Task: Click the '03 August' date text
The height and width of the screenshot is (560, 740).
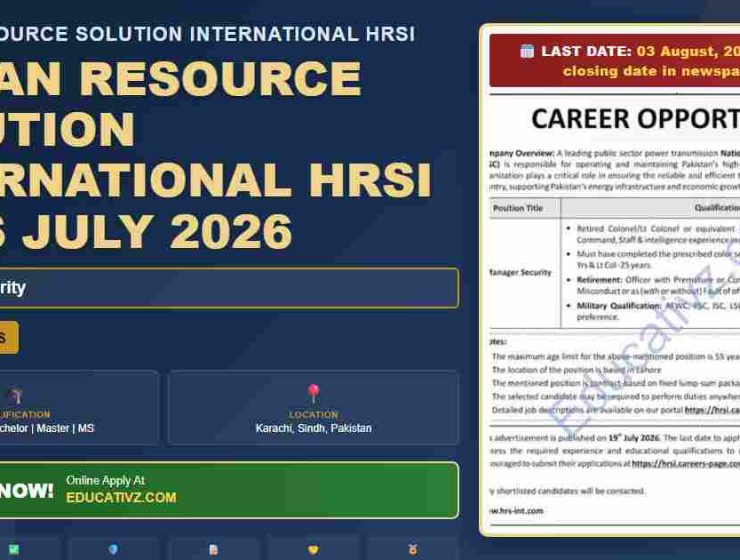Action: (677, 51)
